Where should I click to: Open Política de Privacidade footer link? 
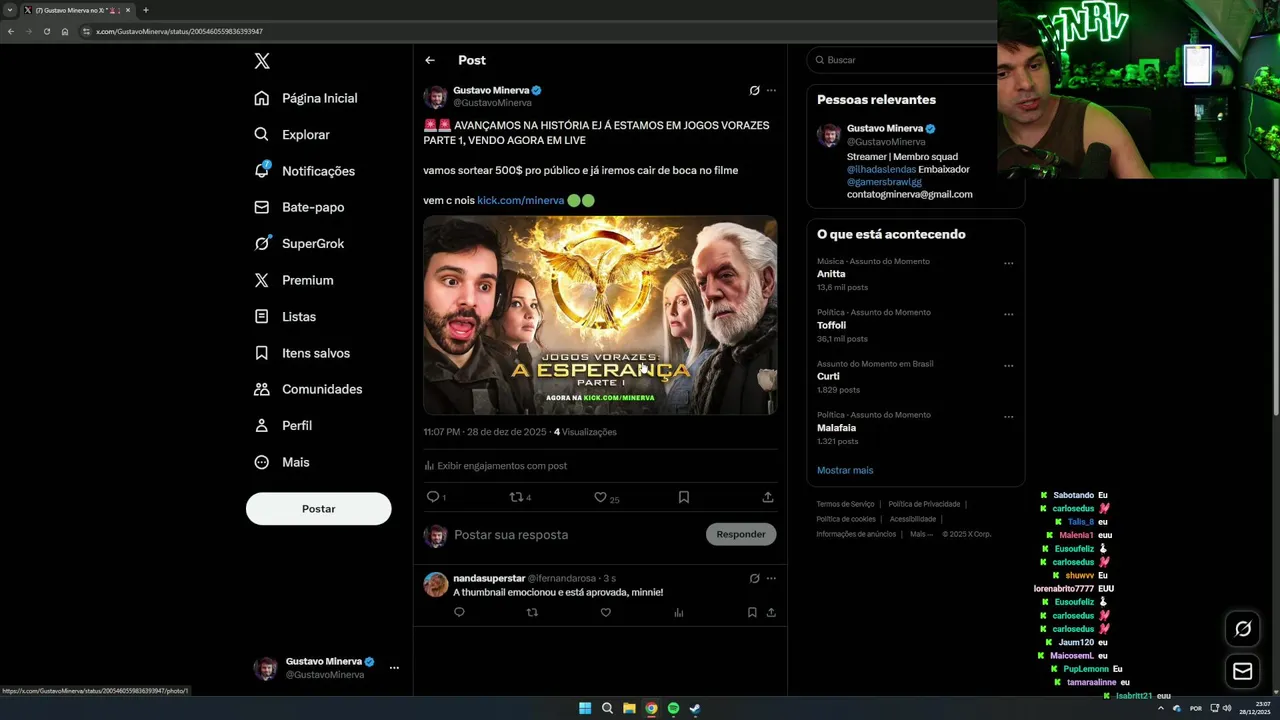[x=924, y=504]
